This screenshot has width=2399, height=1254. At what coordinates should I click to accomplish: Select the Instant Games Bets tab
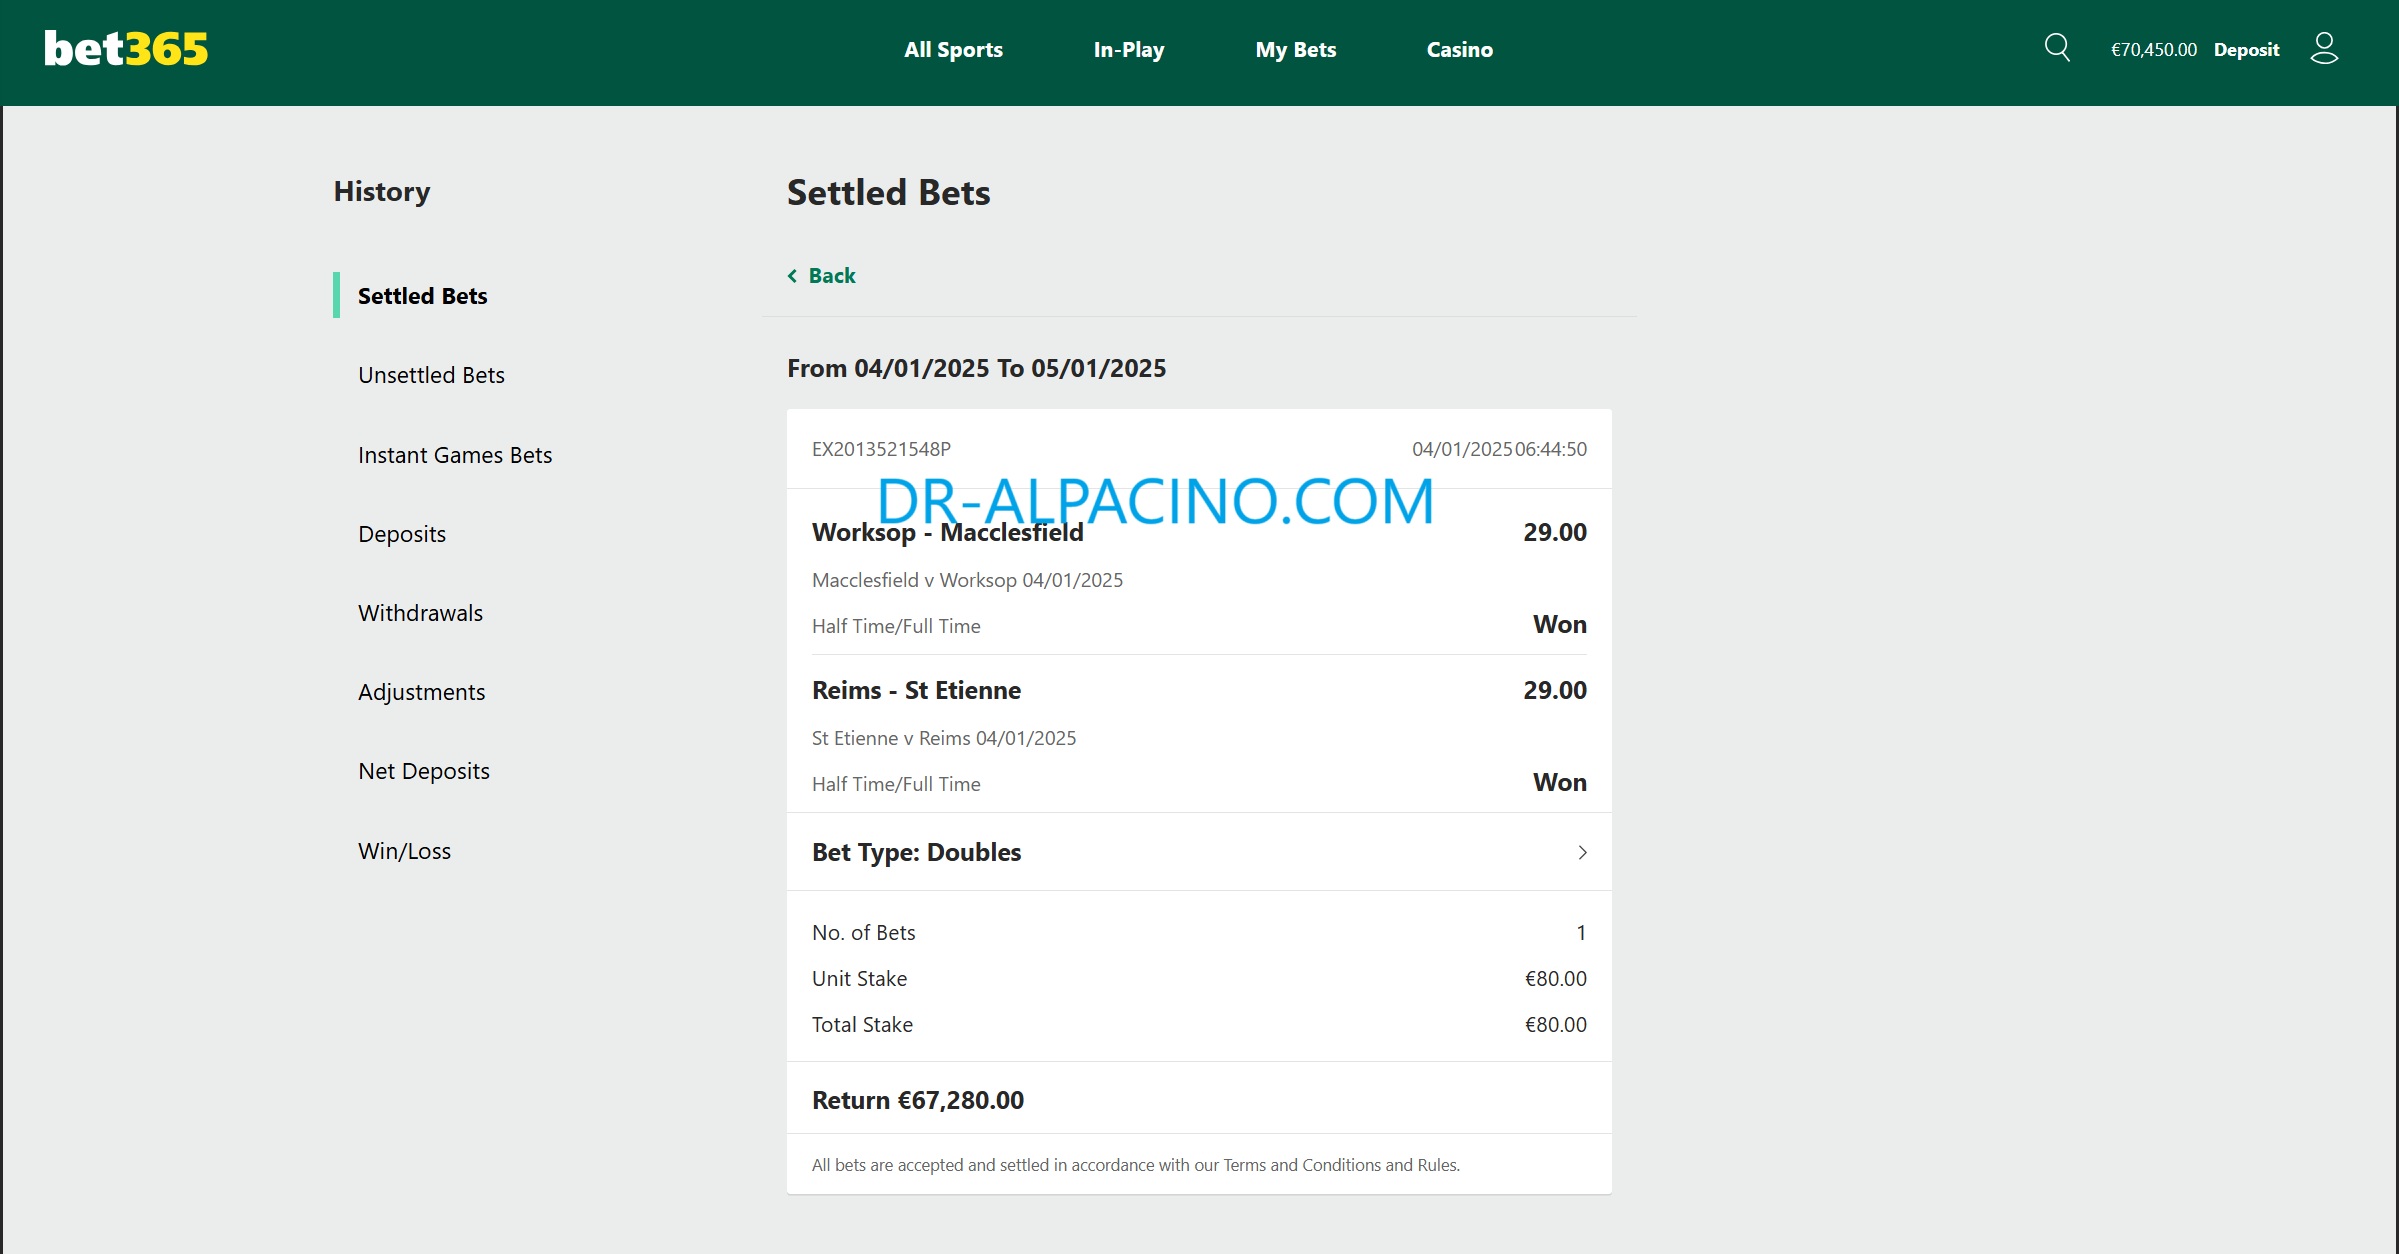tap(454, 454)
